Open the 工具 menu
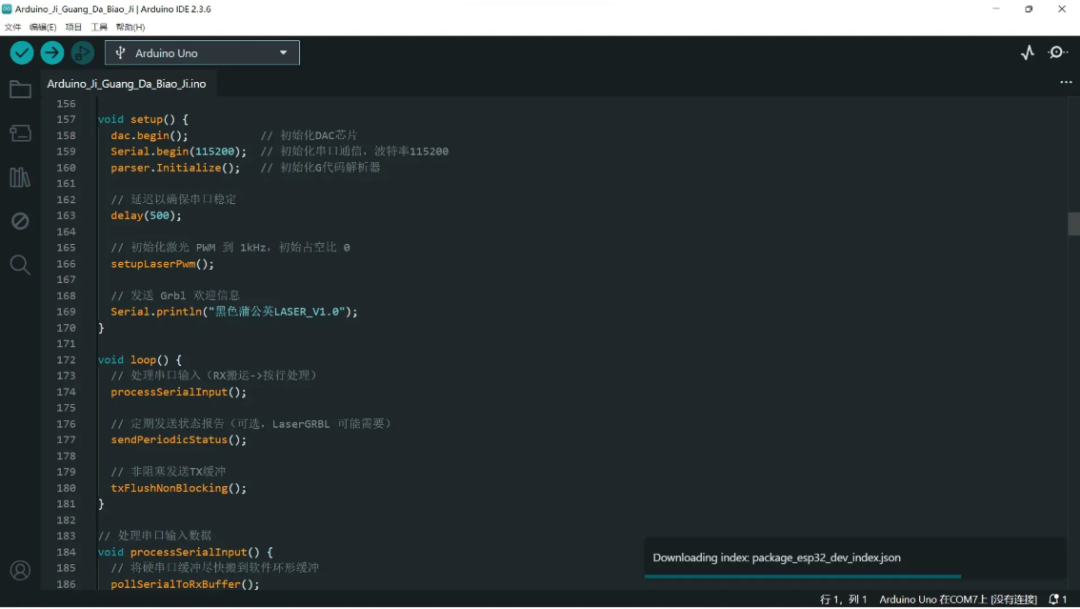Image resolution: width=1080 pixels, height=609 pixels. pyautogui.click(x=99, y=27)
